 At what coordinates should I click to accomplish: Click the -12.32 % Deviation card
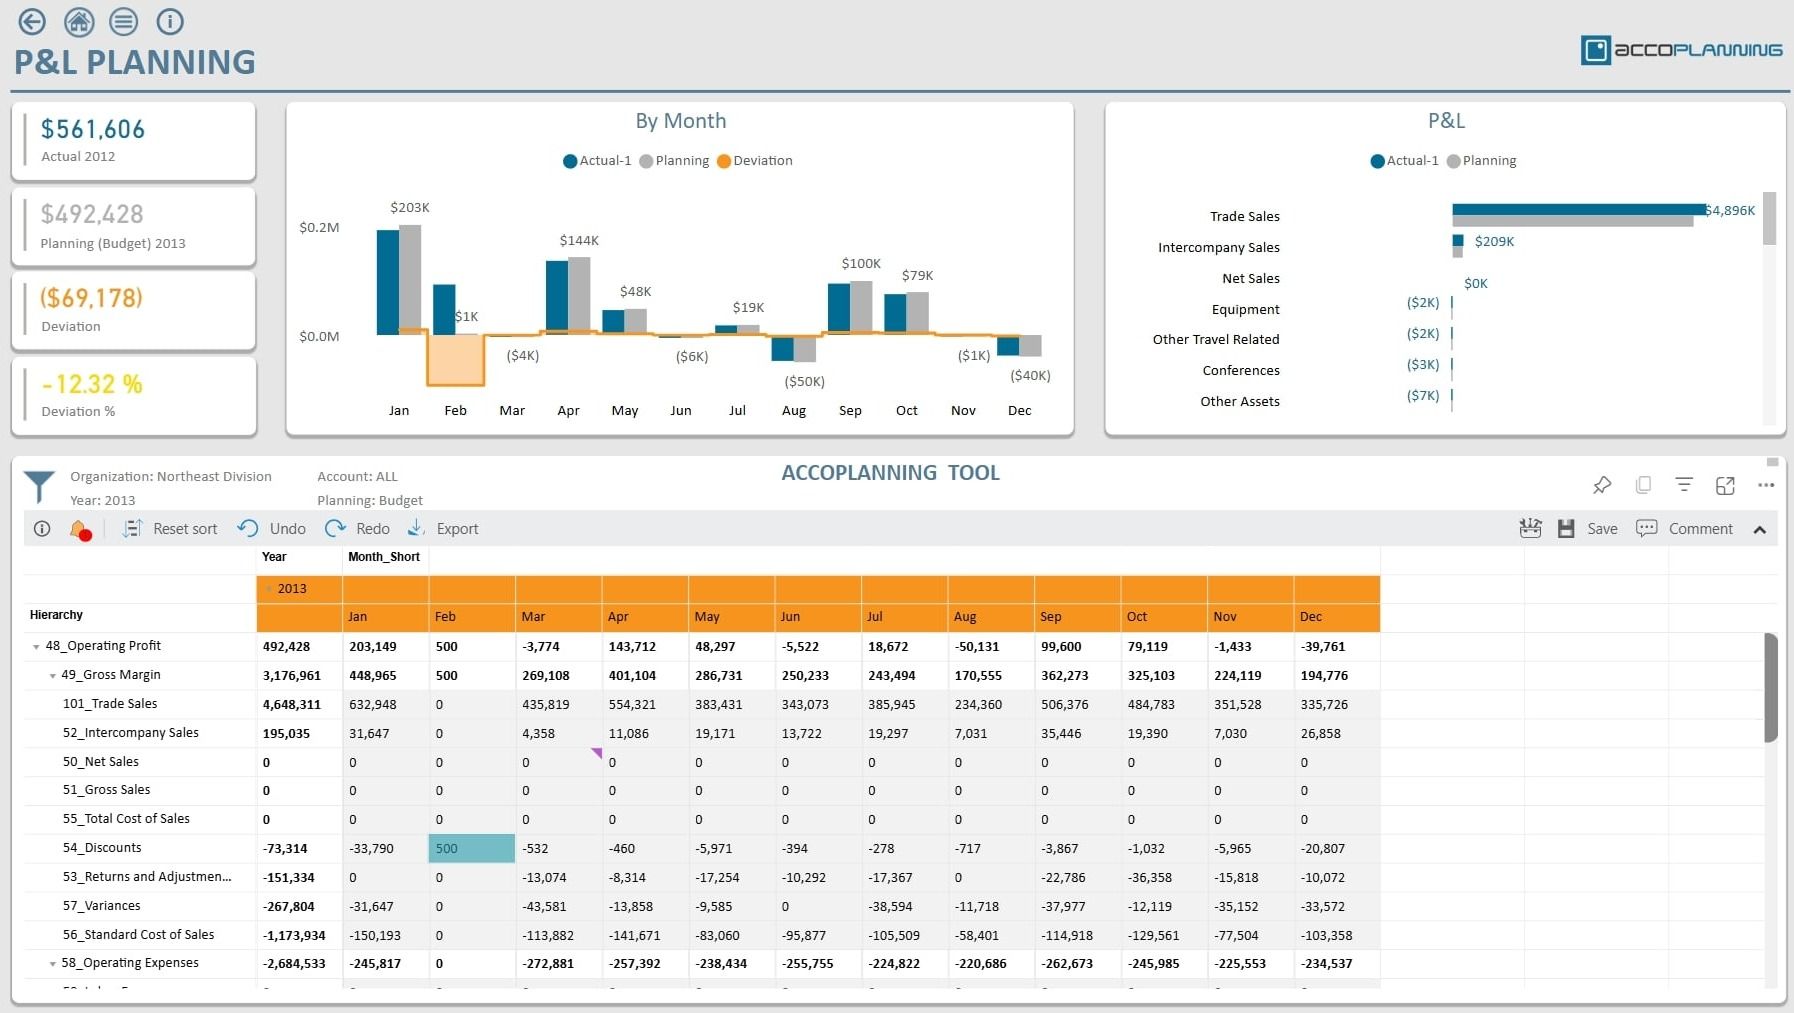click(134, 396)
